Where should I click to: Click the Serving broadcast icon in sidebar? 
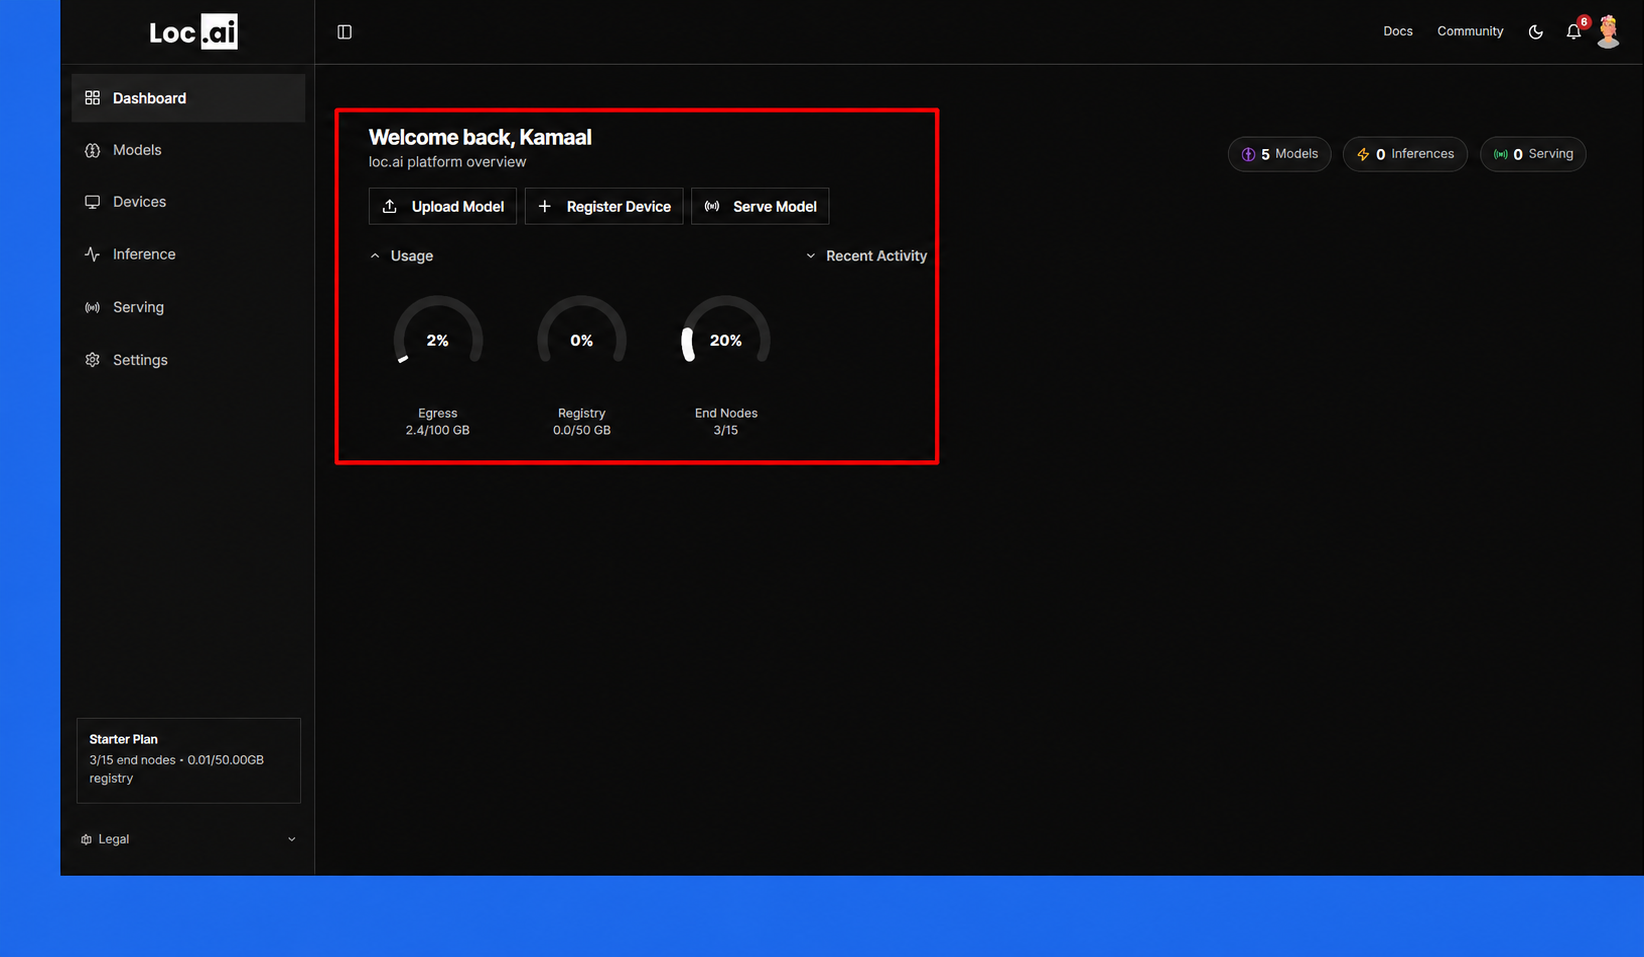(92, 307)
